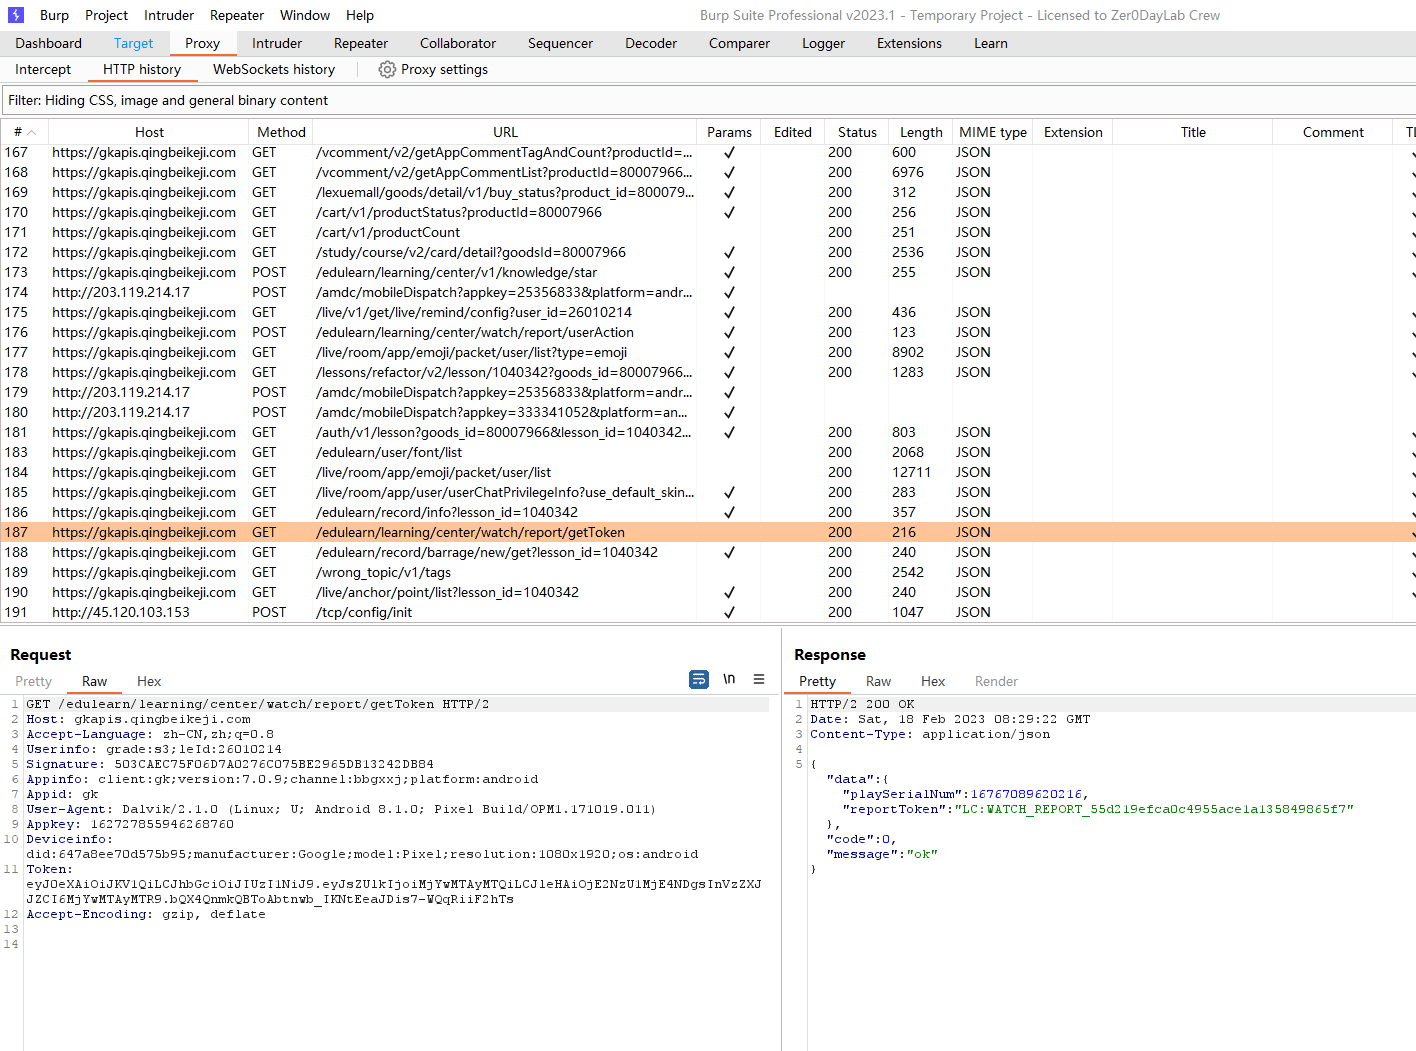This screenshot has height=1051, width=1416.
Task: Select history row 187 getToken request
Action: coord(708,532)
